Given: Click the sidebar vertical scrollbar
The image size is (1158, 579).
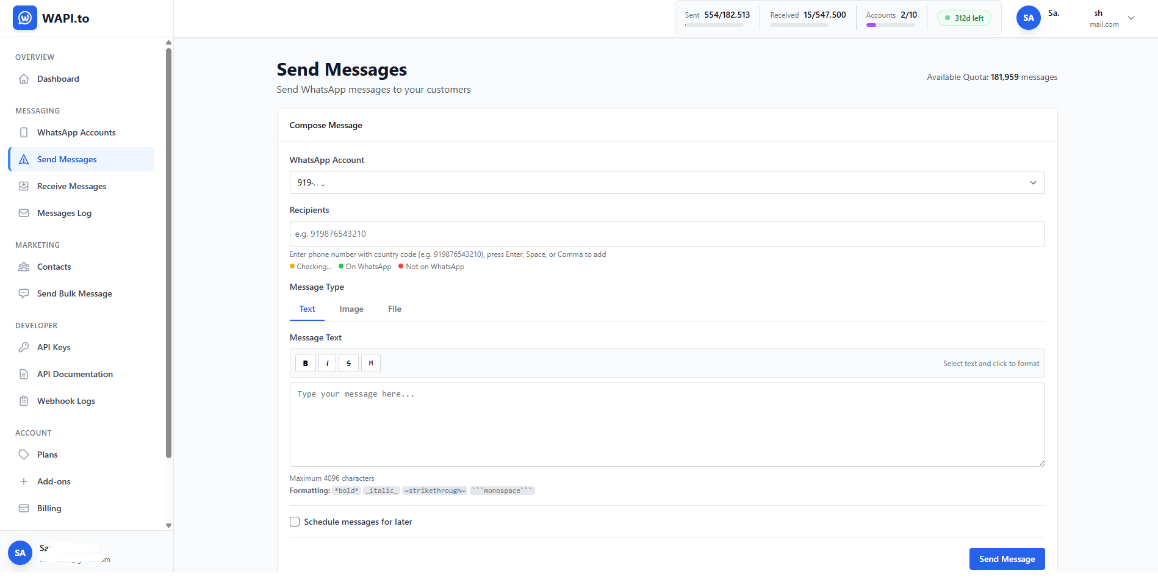Looking at the screenshot, I should pyautogui.click(x=168, y=251).
